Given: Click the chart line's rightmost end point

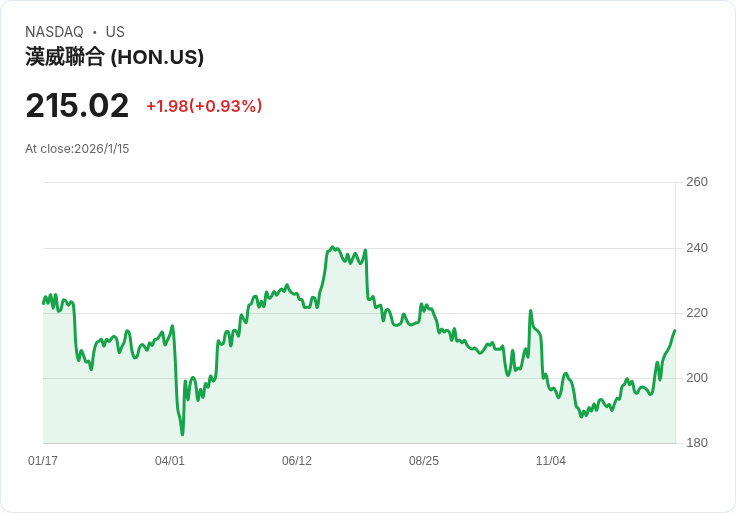Looking at the screenshot, I should pos(675,330).
